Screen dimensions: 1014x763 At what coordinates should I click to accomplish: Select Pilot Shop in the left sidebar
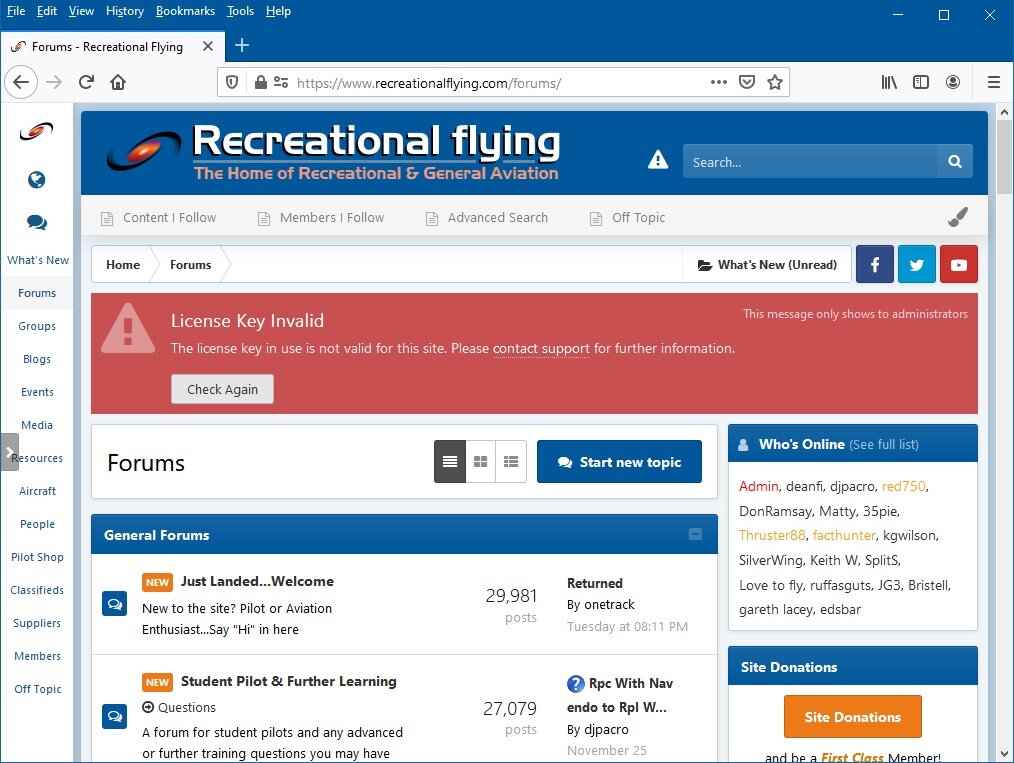pos(37,557)
